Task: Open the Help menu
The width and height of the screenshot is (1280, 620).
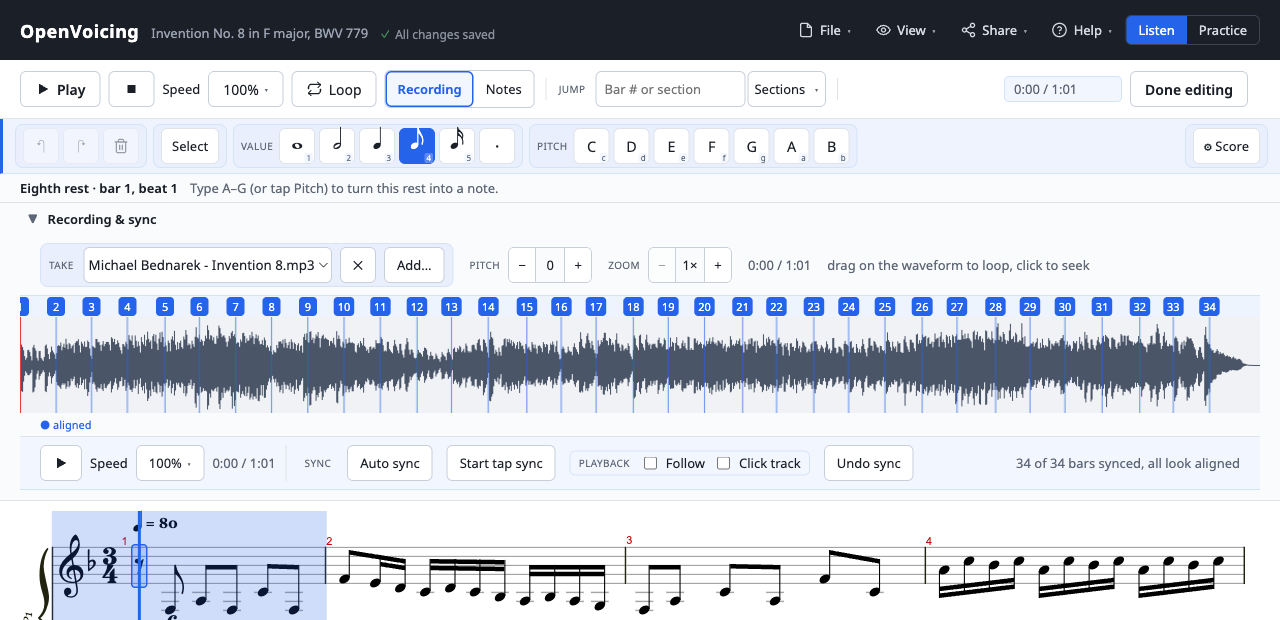Action: (1082, 30)
